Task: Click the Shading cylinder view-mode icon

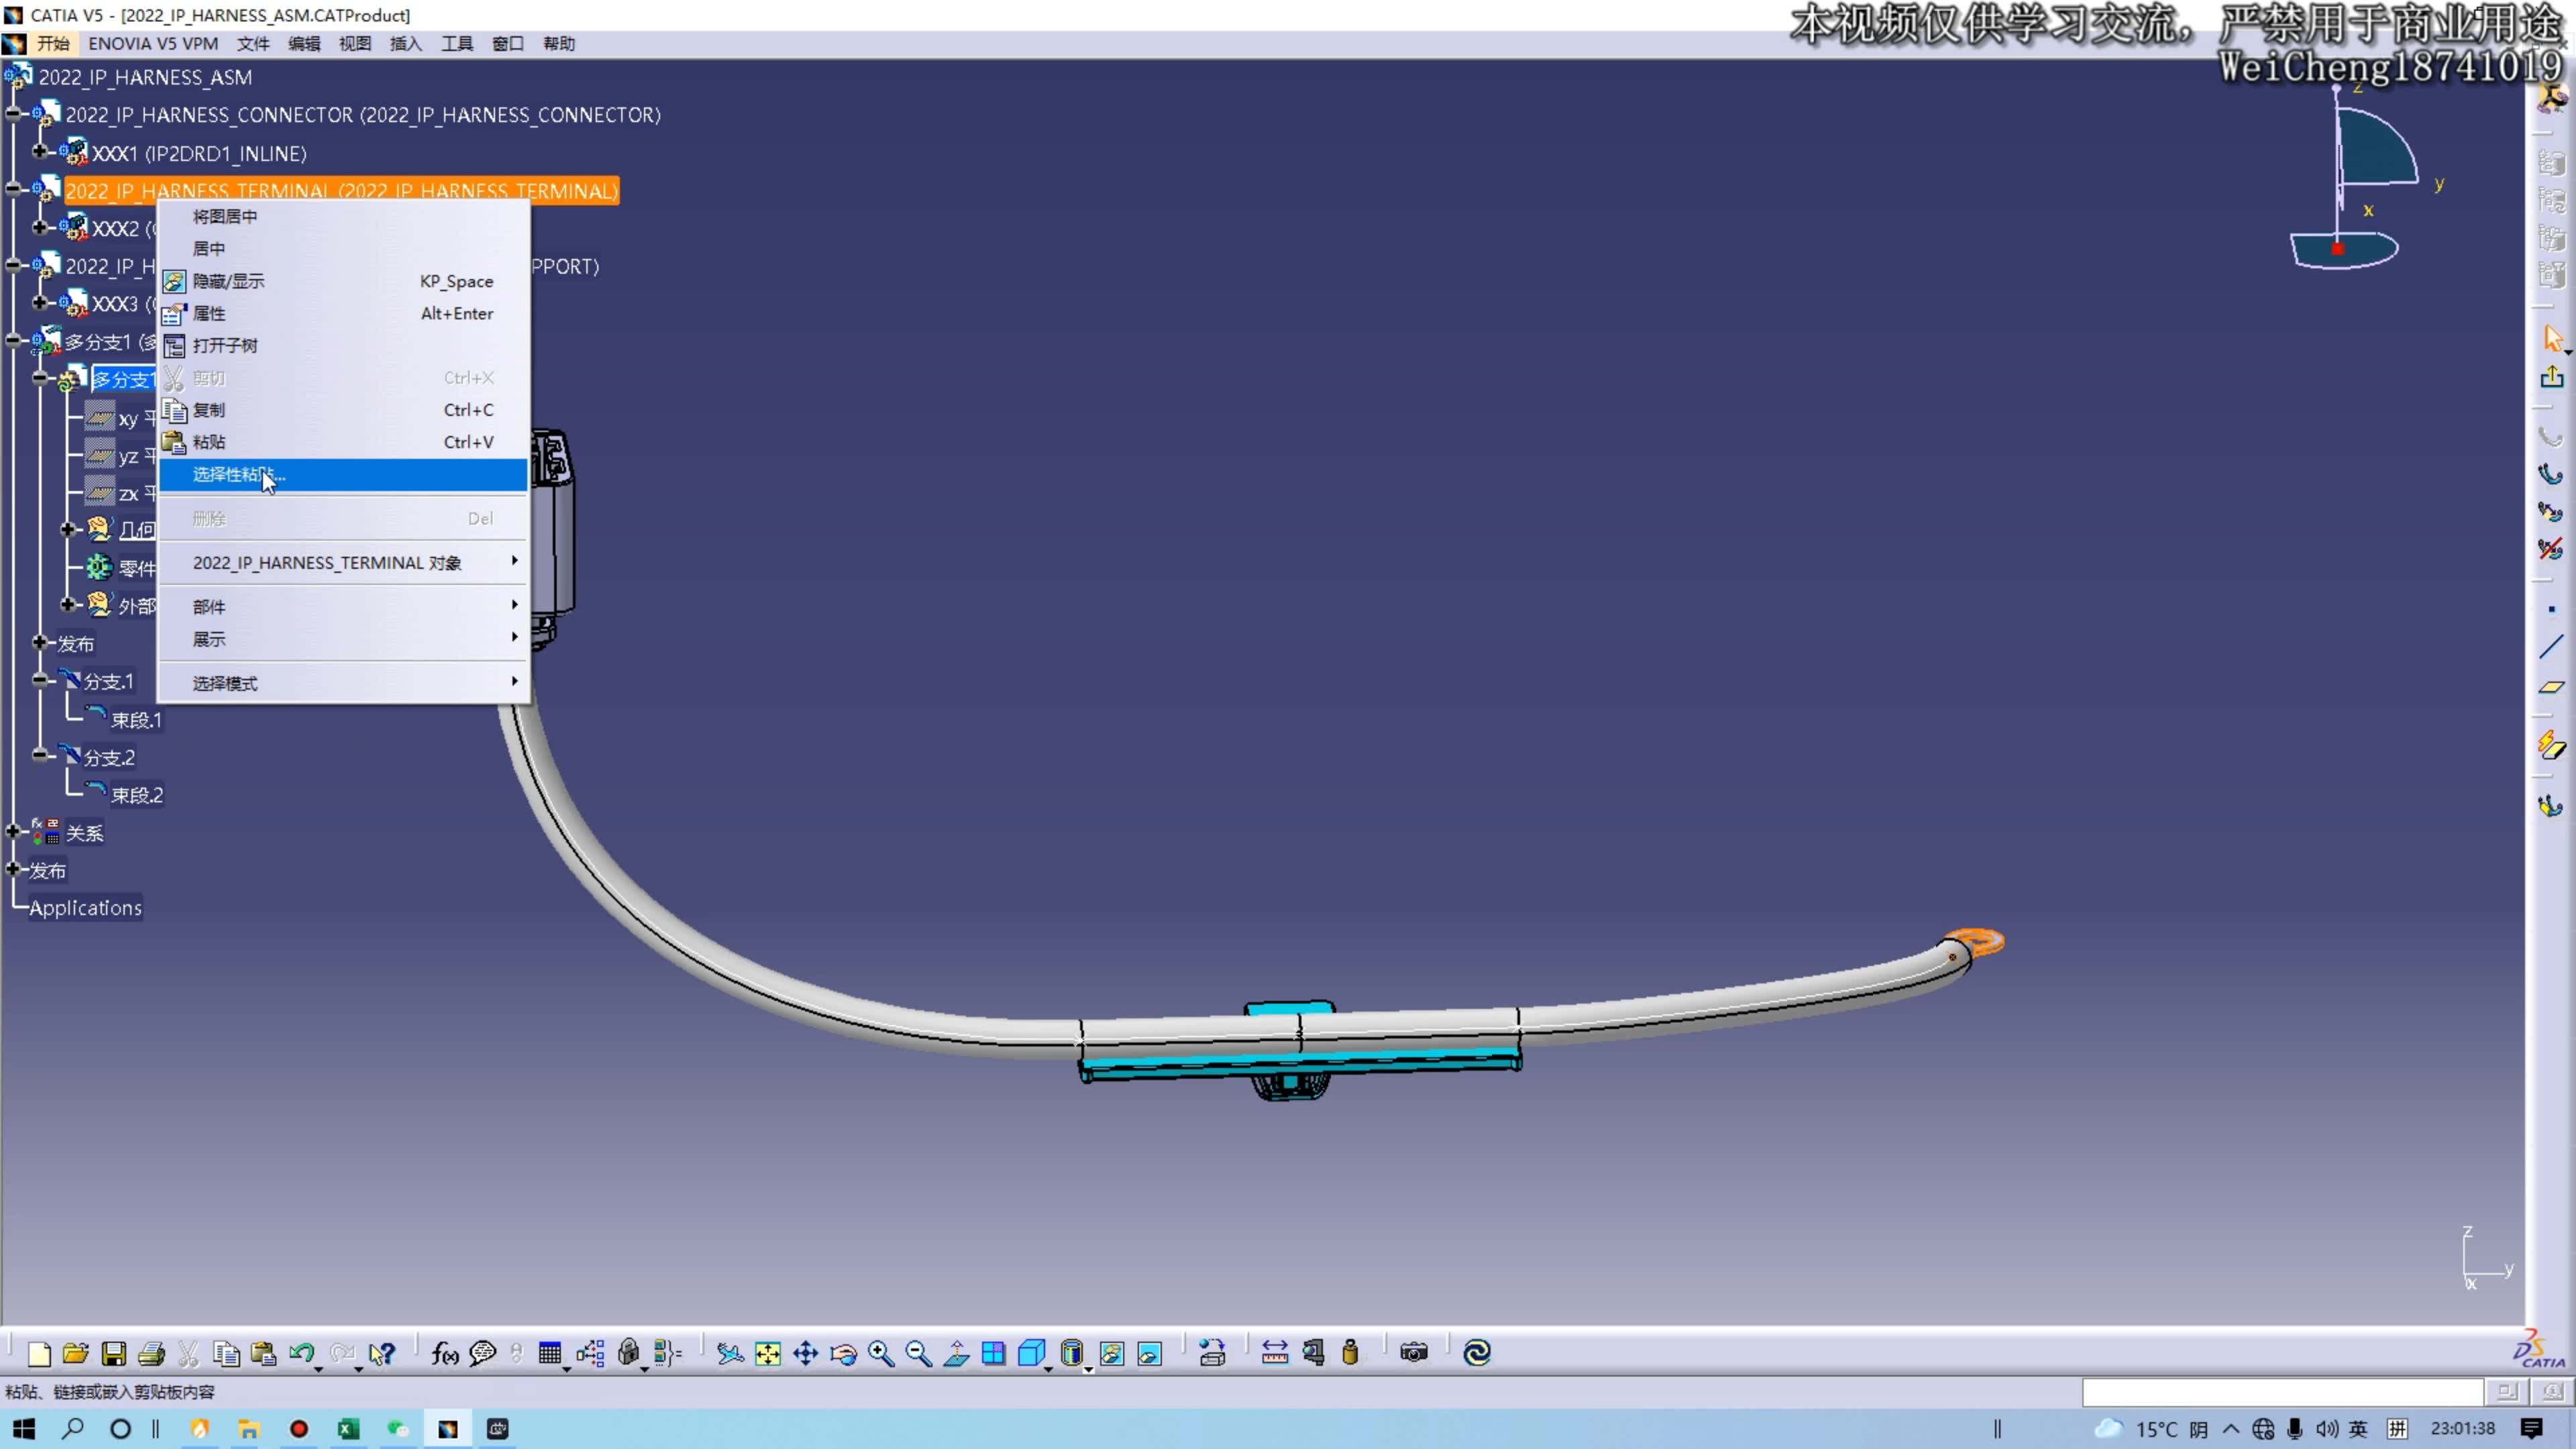Action: click(1071, 1353)
